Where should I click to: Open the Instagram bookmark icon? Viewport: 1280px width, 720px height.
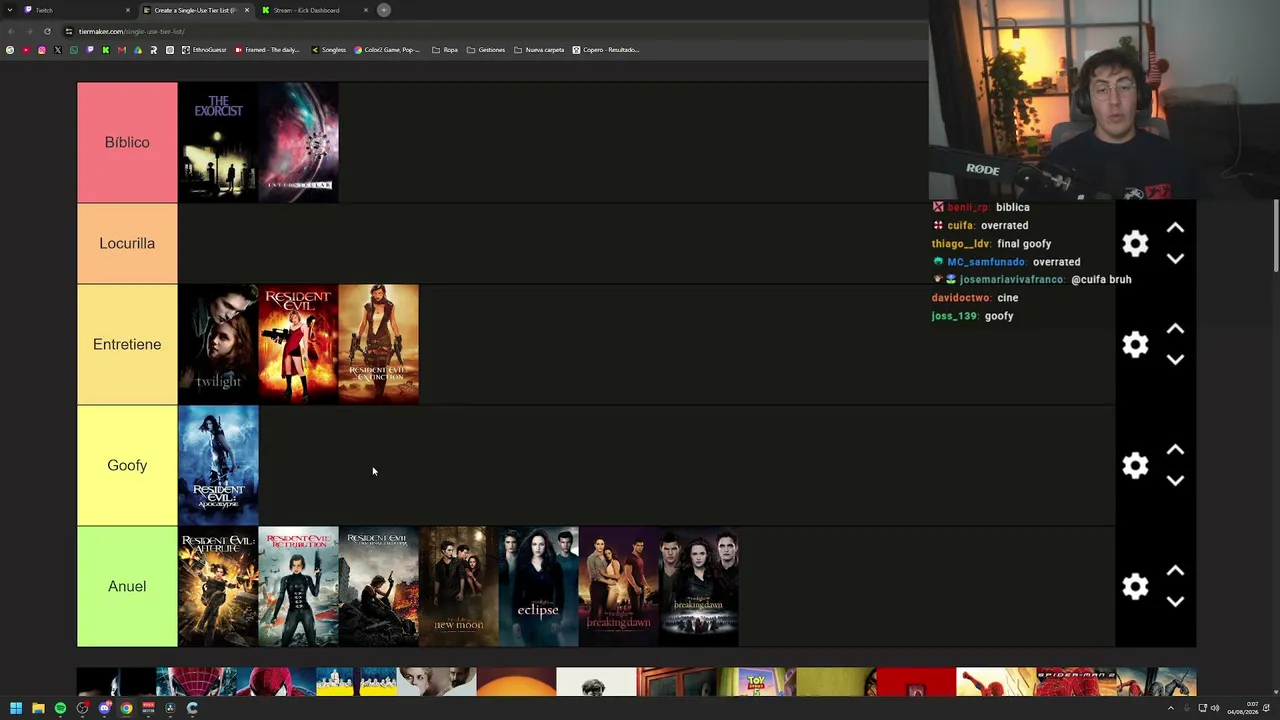pos(42,50)
